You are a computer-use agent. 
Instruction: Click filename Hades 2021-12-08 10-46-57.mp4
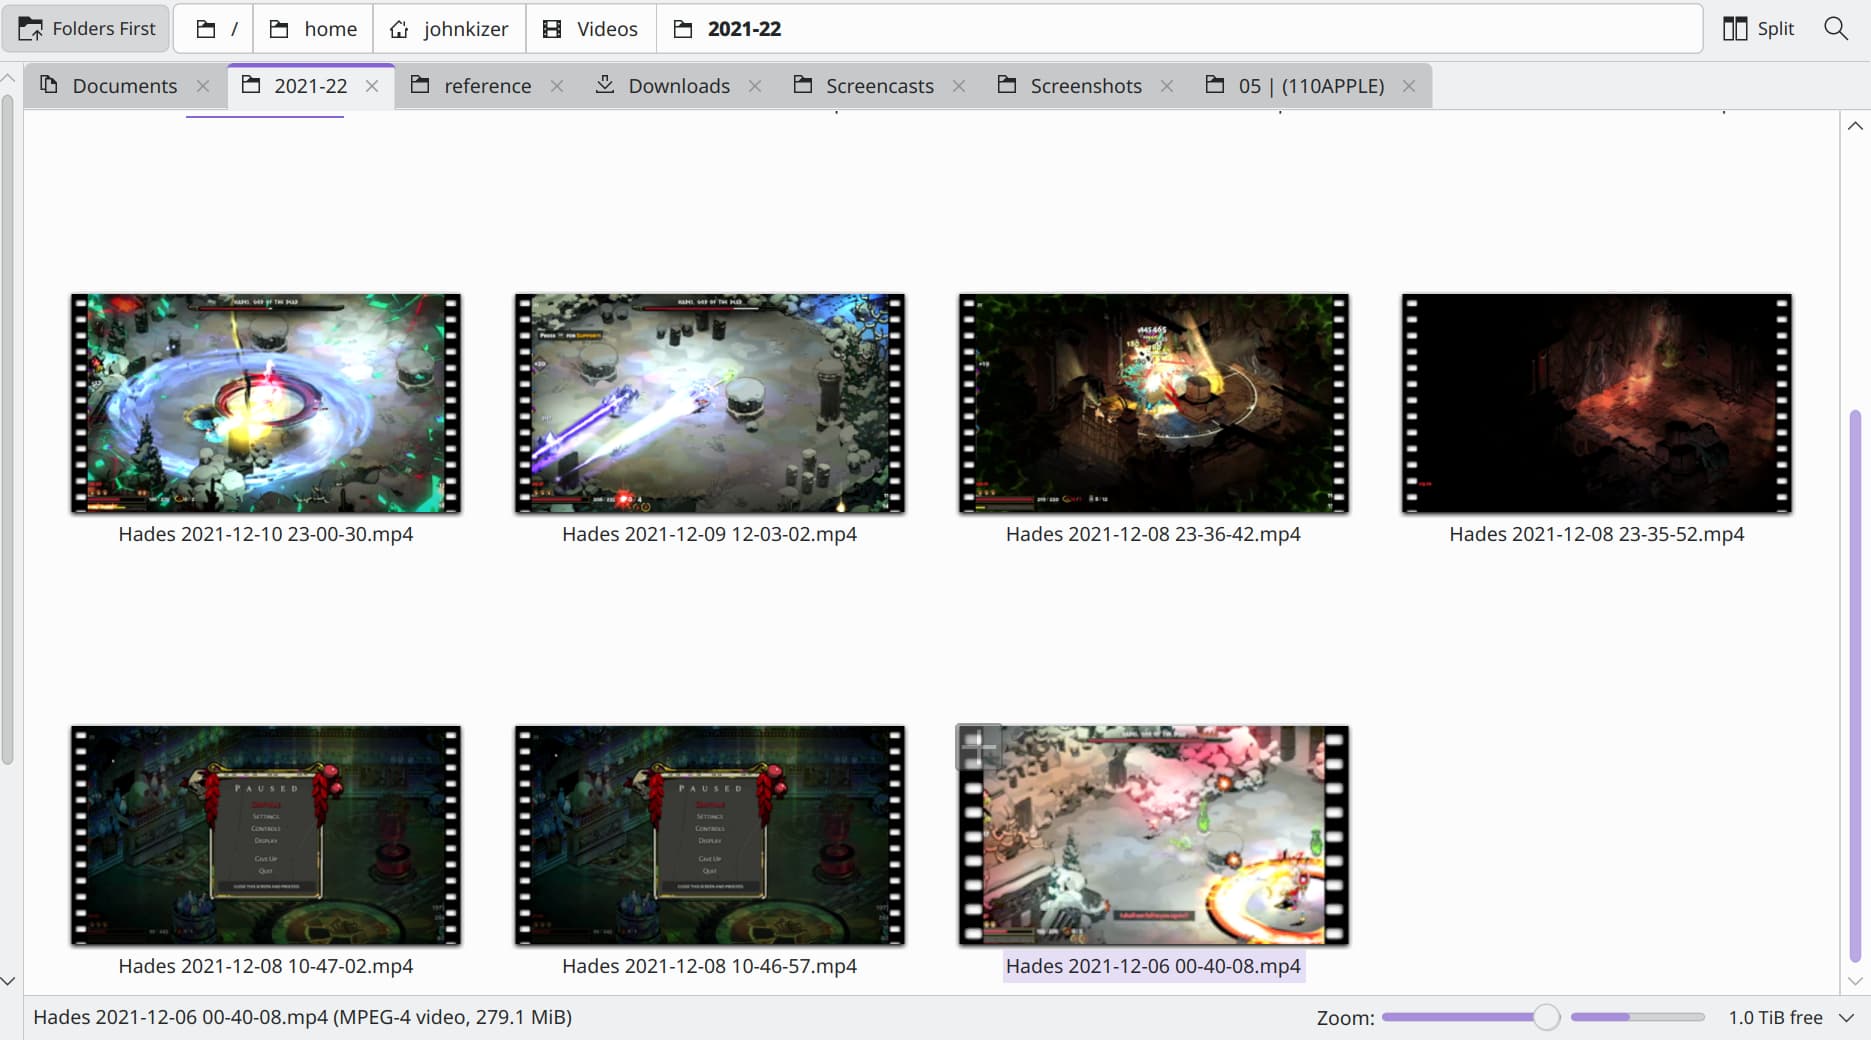[x=710, y=966]
